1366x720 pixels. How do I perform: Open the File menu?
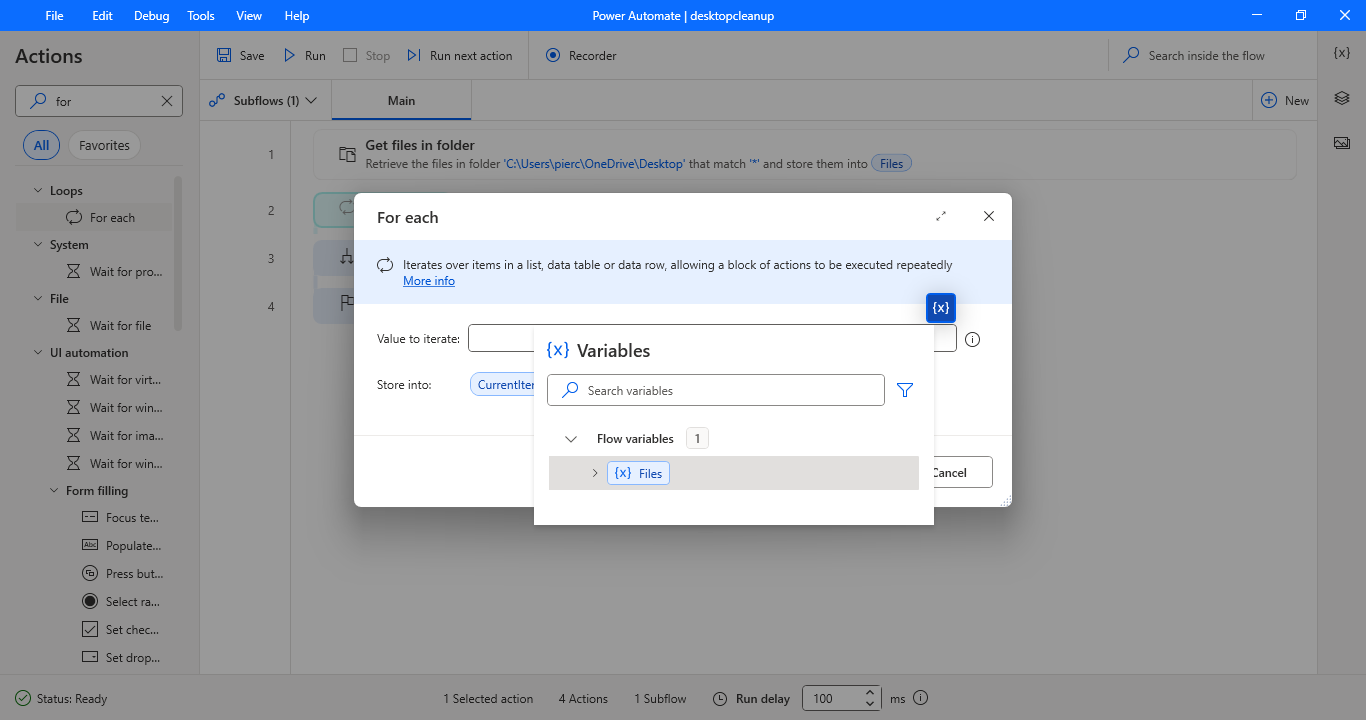click(x=54, y=16)
